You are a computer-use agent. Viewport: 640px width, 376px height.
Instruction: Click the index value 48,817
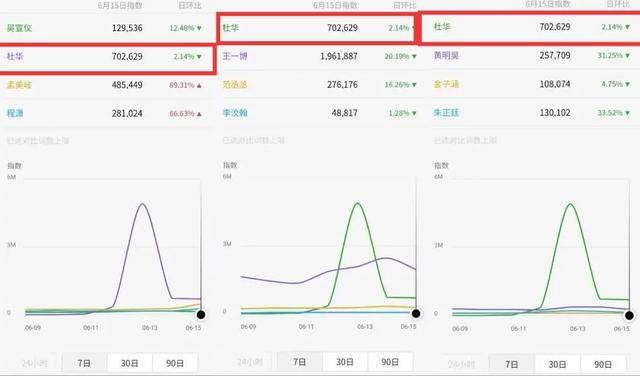344,113
